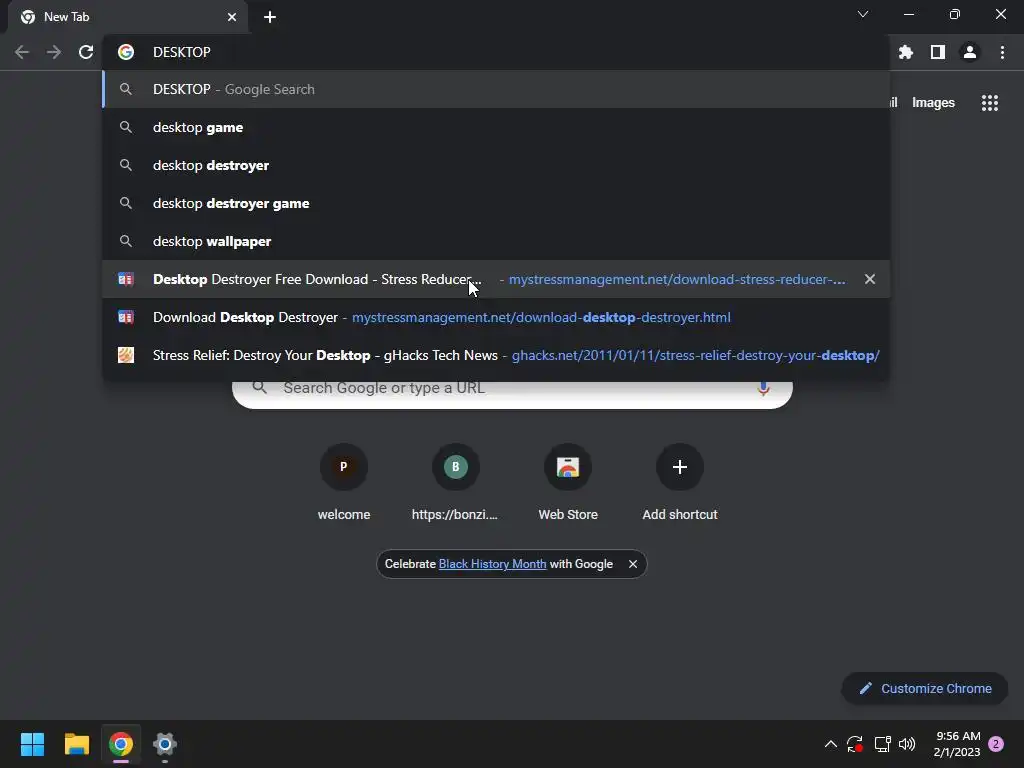1024x768 pixels.
Task: Open the Chrome three-dot menu
Action: [x=1002, y=52]
